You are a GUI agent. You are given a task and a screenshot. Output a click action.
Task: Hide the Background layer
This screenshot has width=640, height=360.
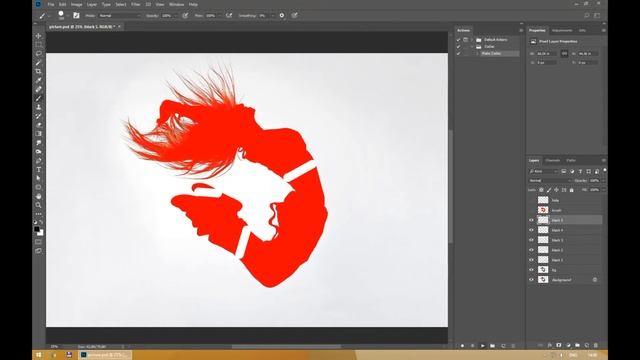click(531, 280)
